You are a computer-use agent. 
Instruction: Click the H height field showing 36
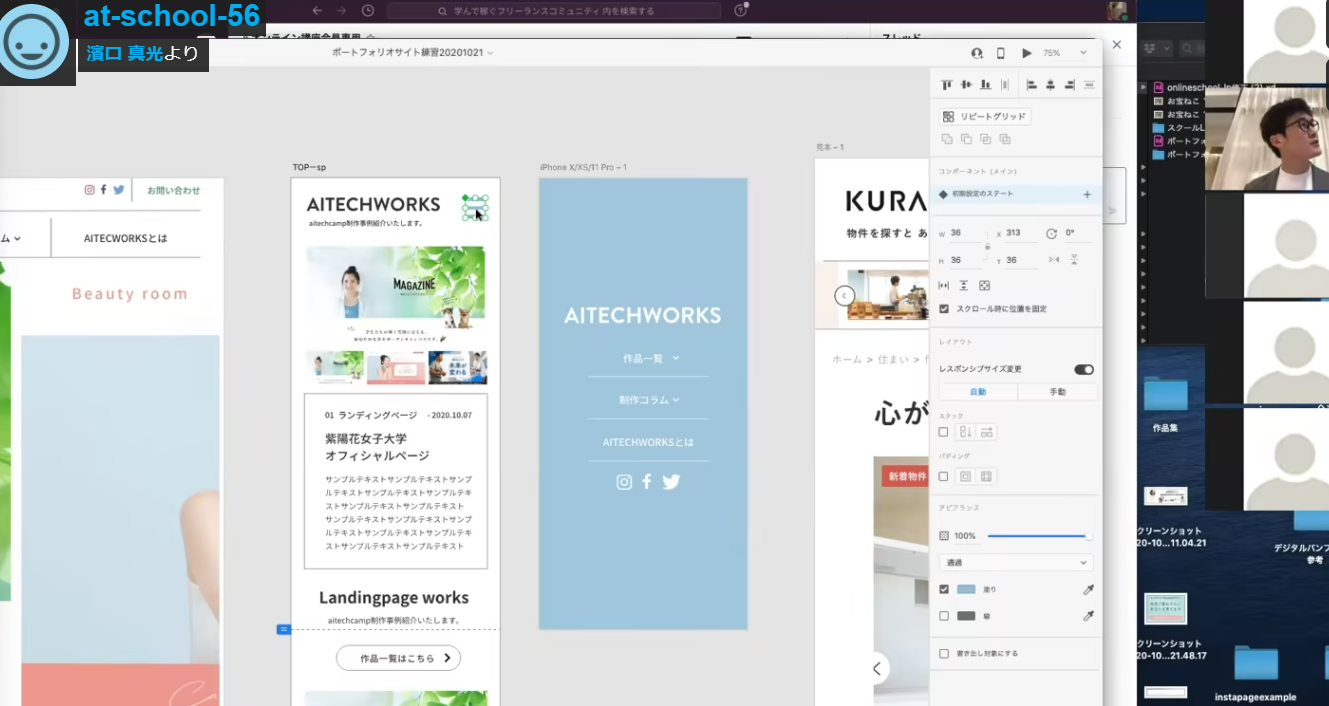(x=965, y=260)
